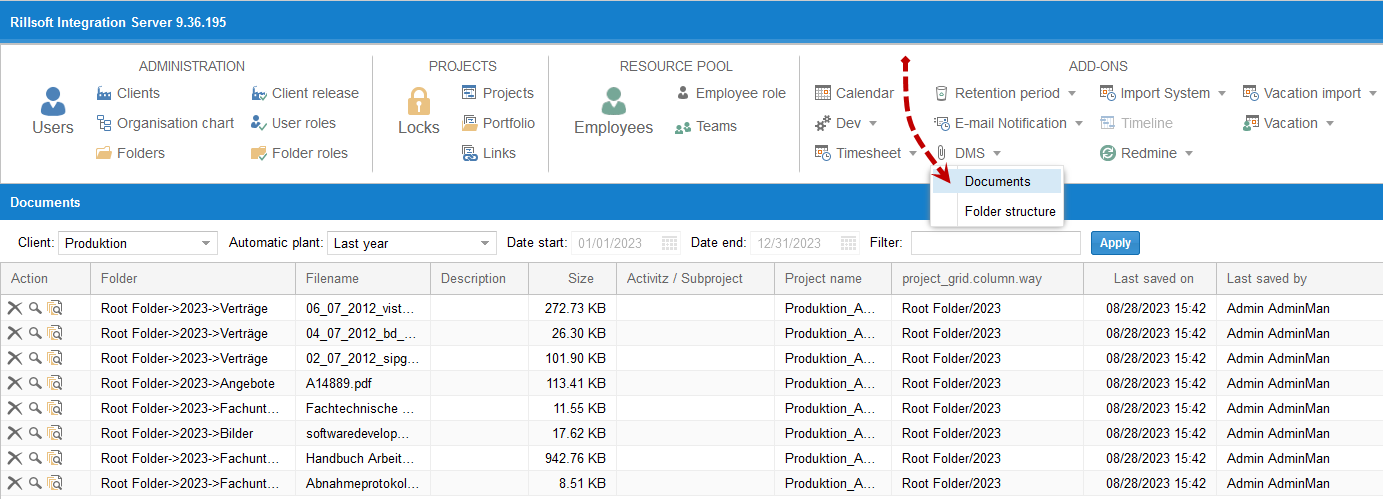Open the Calendar add-on
1383x499 pixels.
[854, 93]
